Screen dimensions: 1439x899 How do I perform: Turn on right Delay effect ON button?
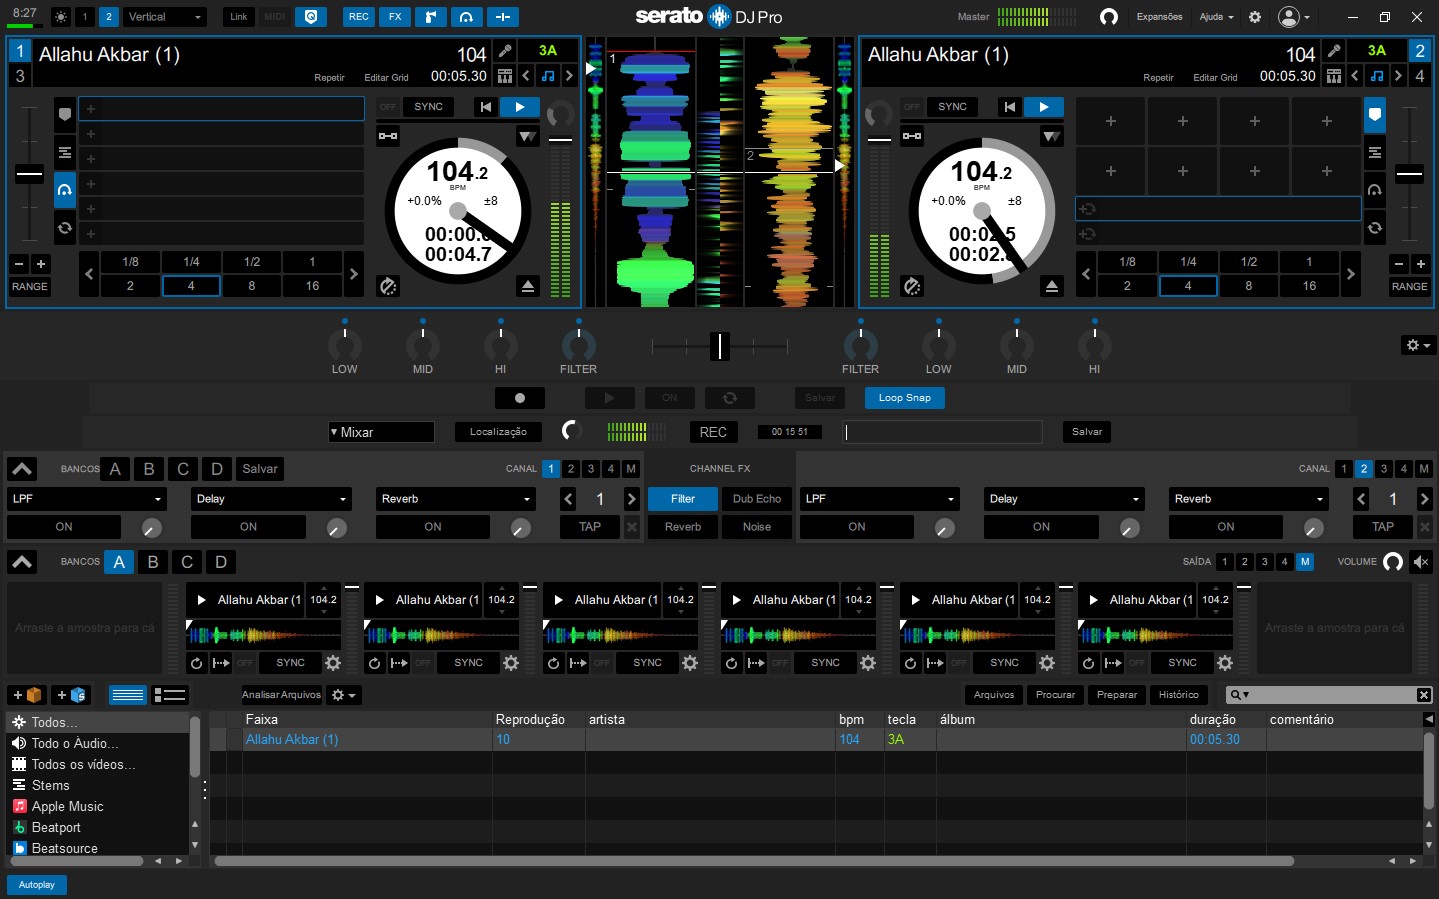1041,527
